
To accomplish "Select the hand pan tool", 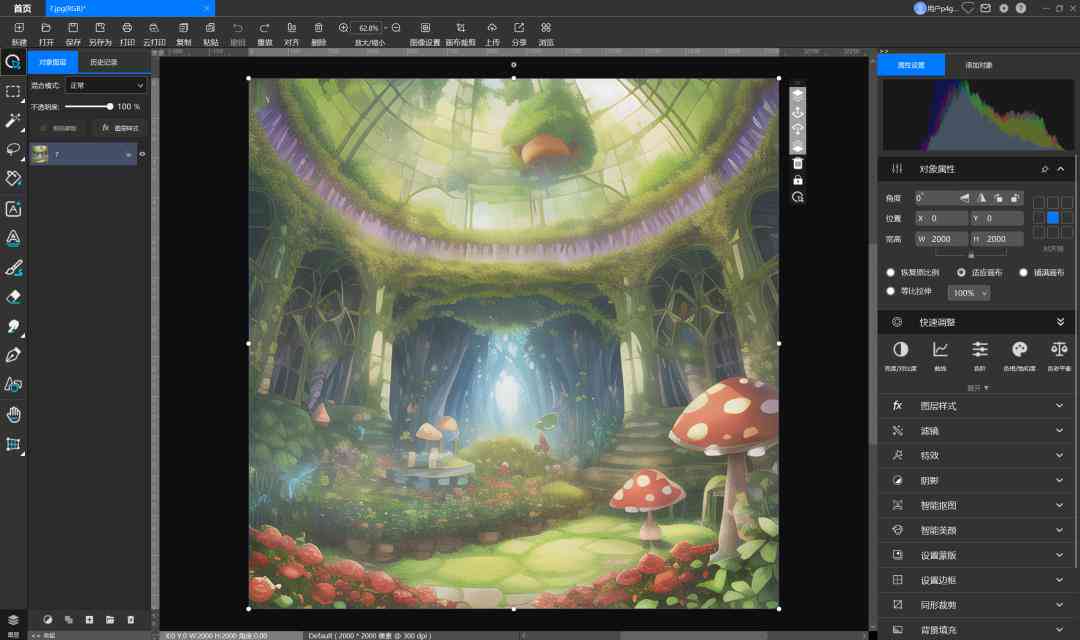I will [x=13, y=414].
